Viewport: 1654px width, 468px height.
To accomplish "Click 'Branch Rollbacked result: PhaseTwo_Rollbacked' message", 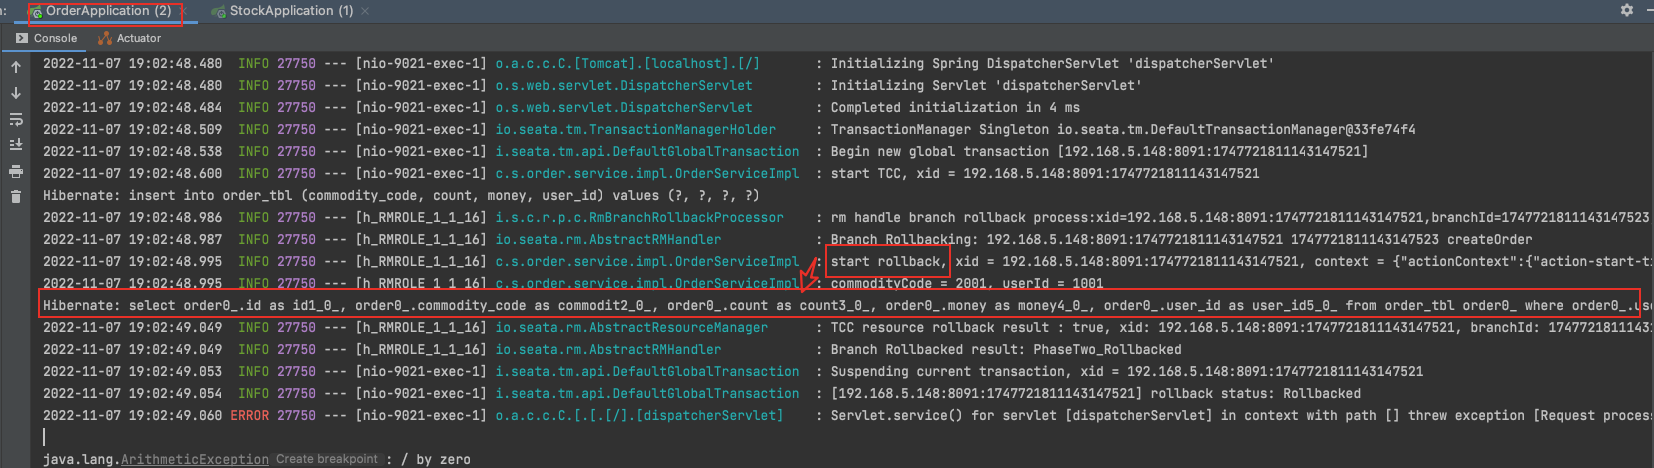I will click(x=1006, y=349).
